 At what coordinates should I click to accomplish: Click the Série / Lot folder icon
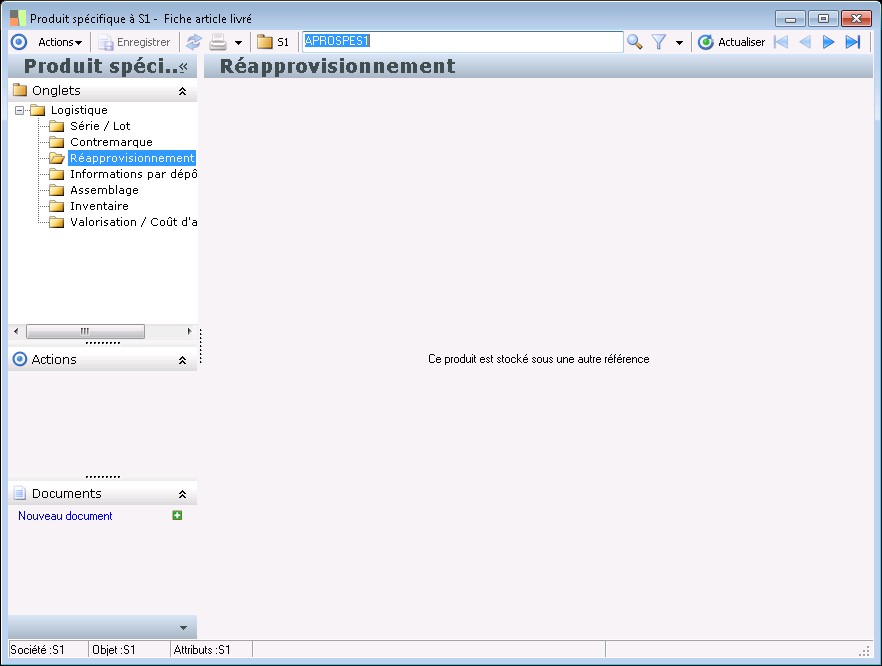[x=56, y=126]
